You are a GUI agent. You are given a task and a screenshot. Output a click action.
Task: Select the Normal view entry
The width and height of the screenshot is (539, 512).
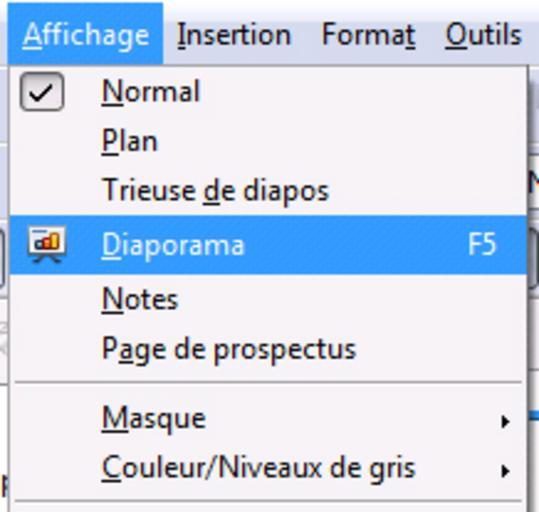tap(268, 92)
